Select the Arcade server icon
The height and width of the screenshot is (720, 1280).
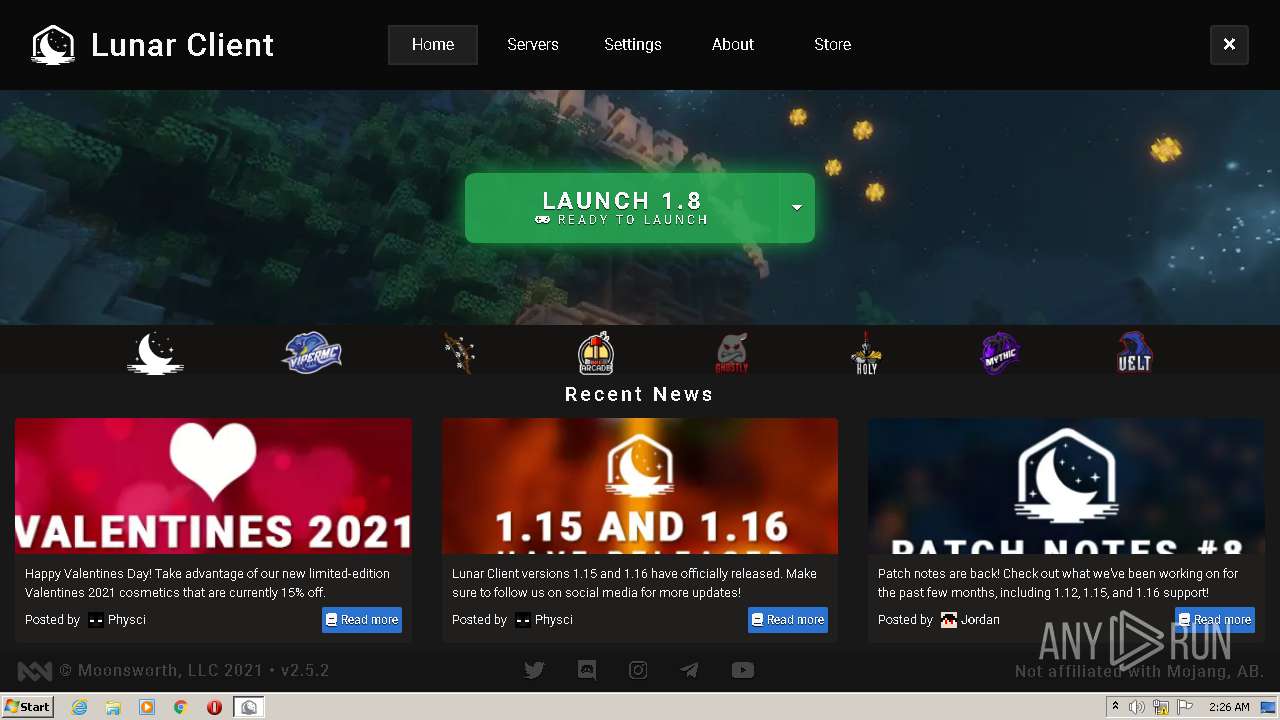point(596,353)
